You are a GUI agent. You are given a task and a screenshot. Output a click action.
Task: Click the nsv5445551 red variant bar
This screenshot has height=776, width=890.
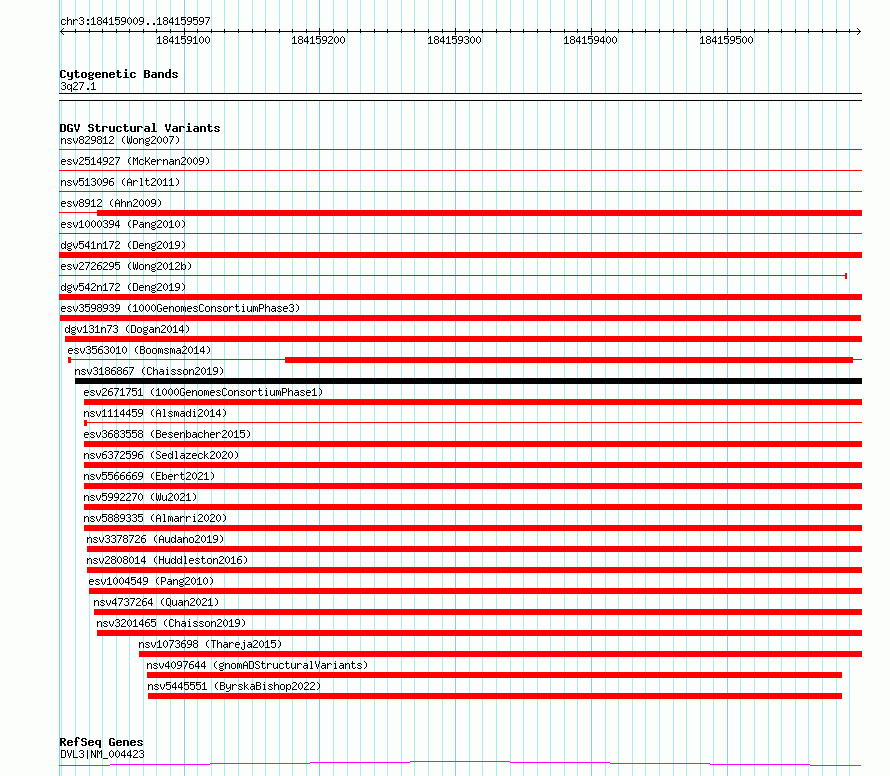pyautogui.click(x=495, y=696)
